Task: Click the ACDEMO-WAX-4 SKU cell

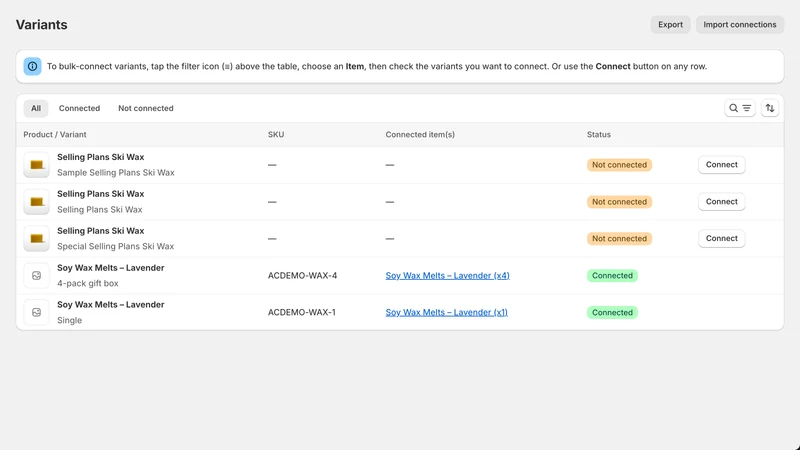Action: [x=302, y=276]
